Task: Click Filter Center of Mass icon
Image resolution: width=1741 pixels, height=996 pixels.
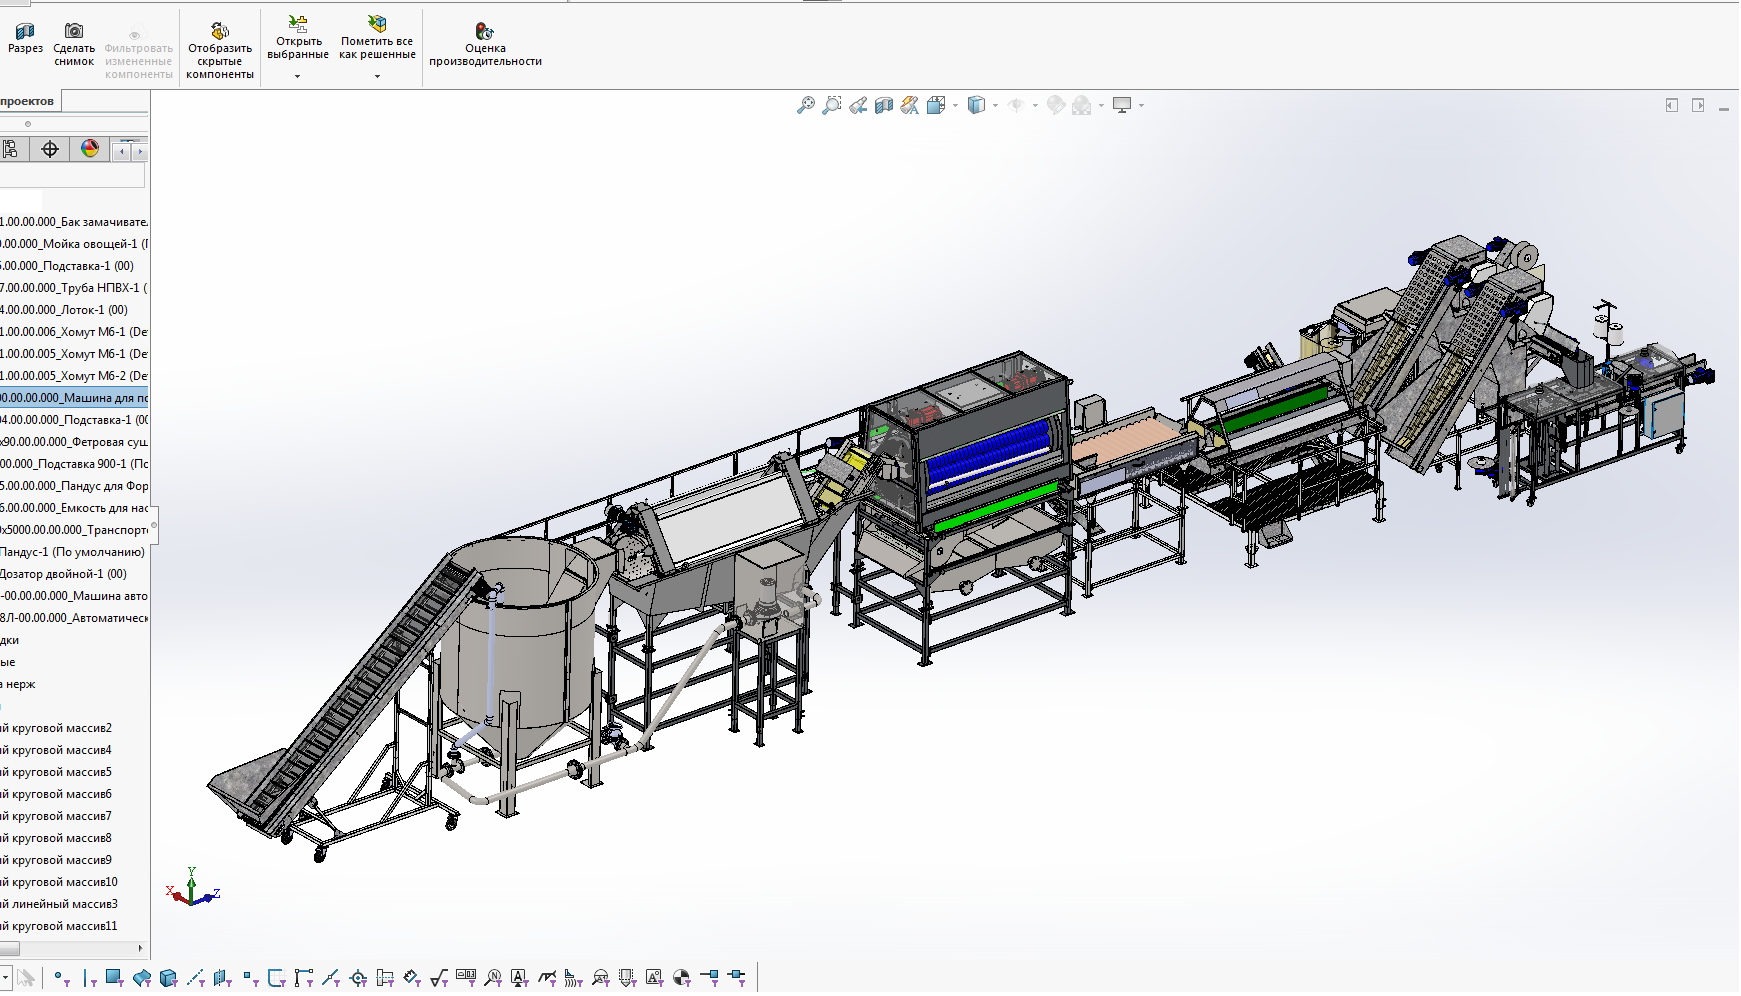Action: (x=682, y=978)
